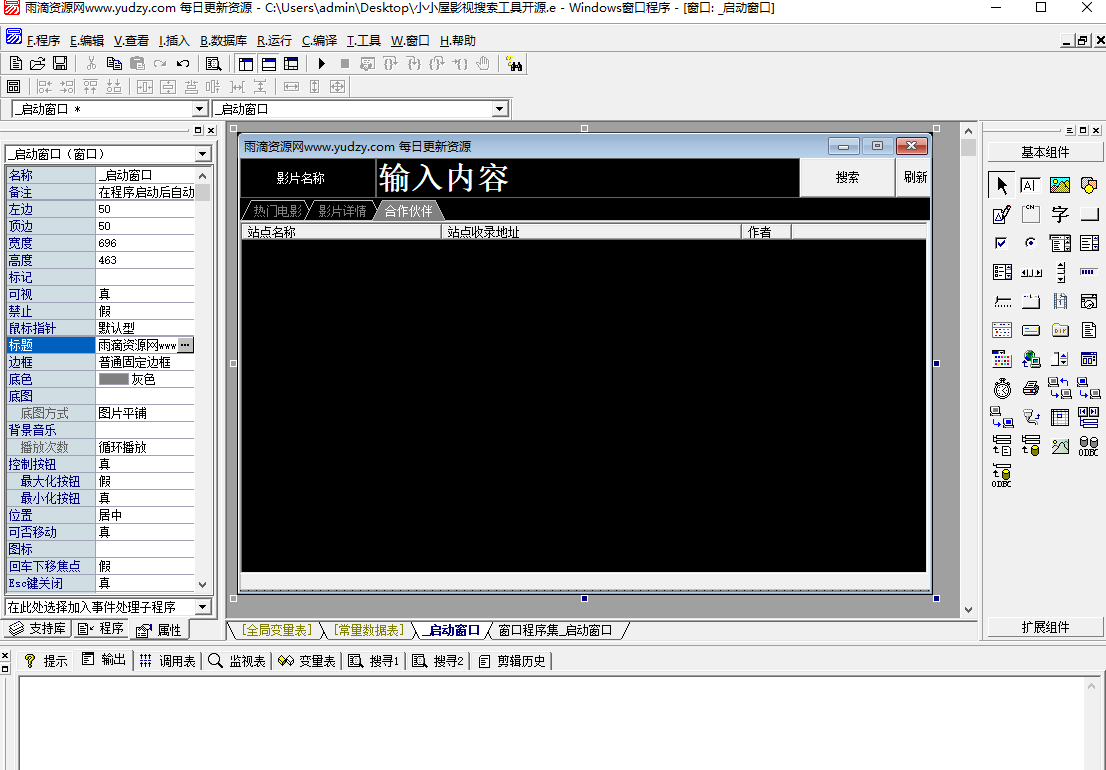Select the Label '字' component icon

coord(1060,214)
